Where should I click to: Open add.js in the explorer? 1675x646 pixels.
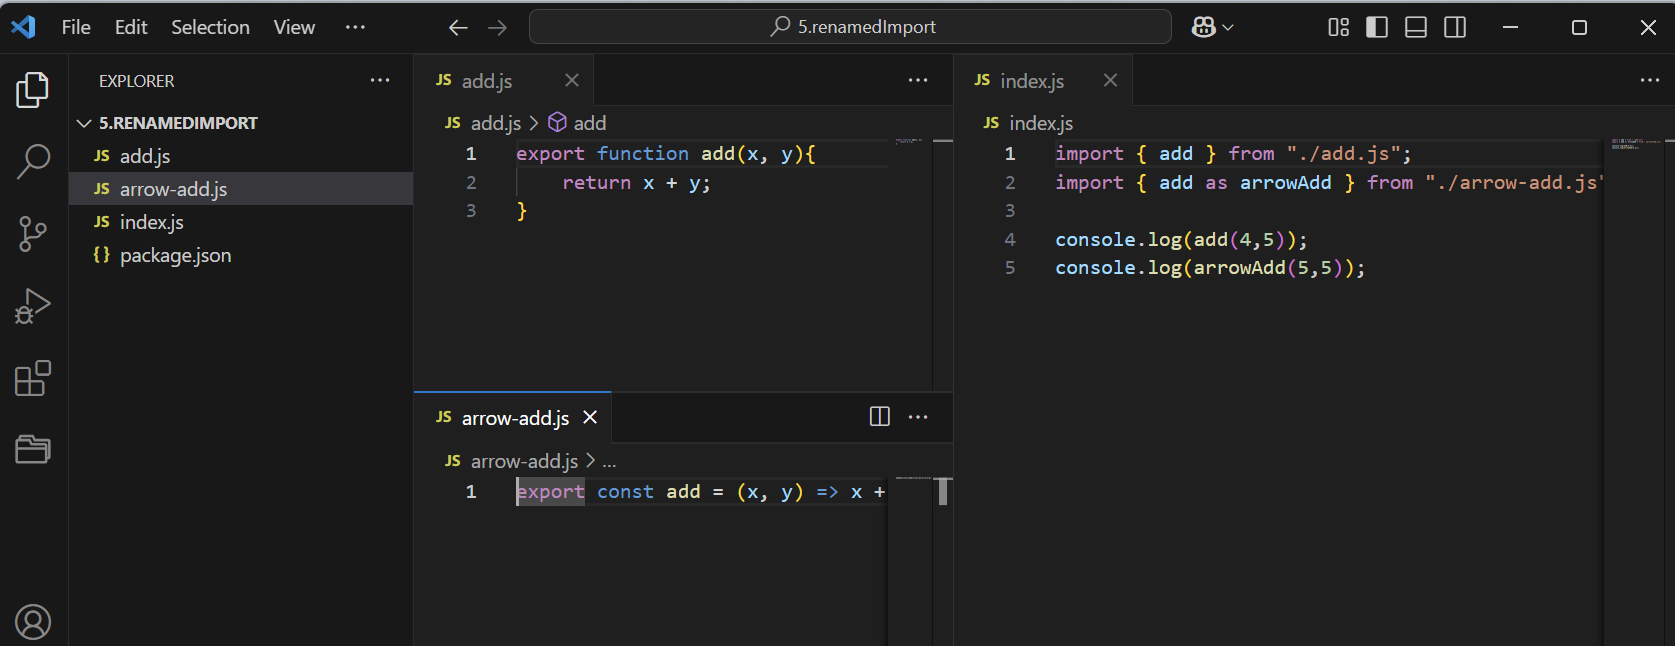(240, 156)
